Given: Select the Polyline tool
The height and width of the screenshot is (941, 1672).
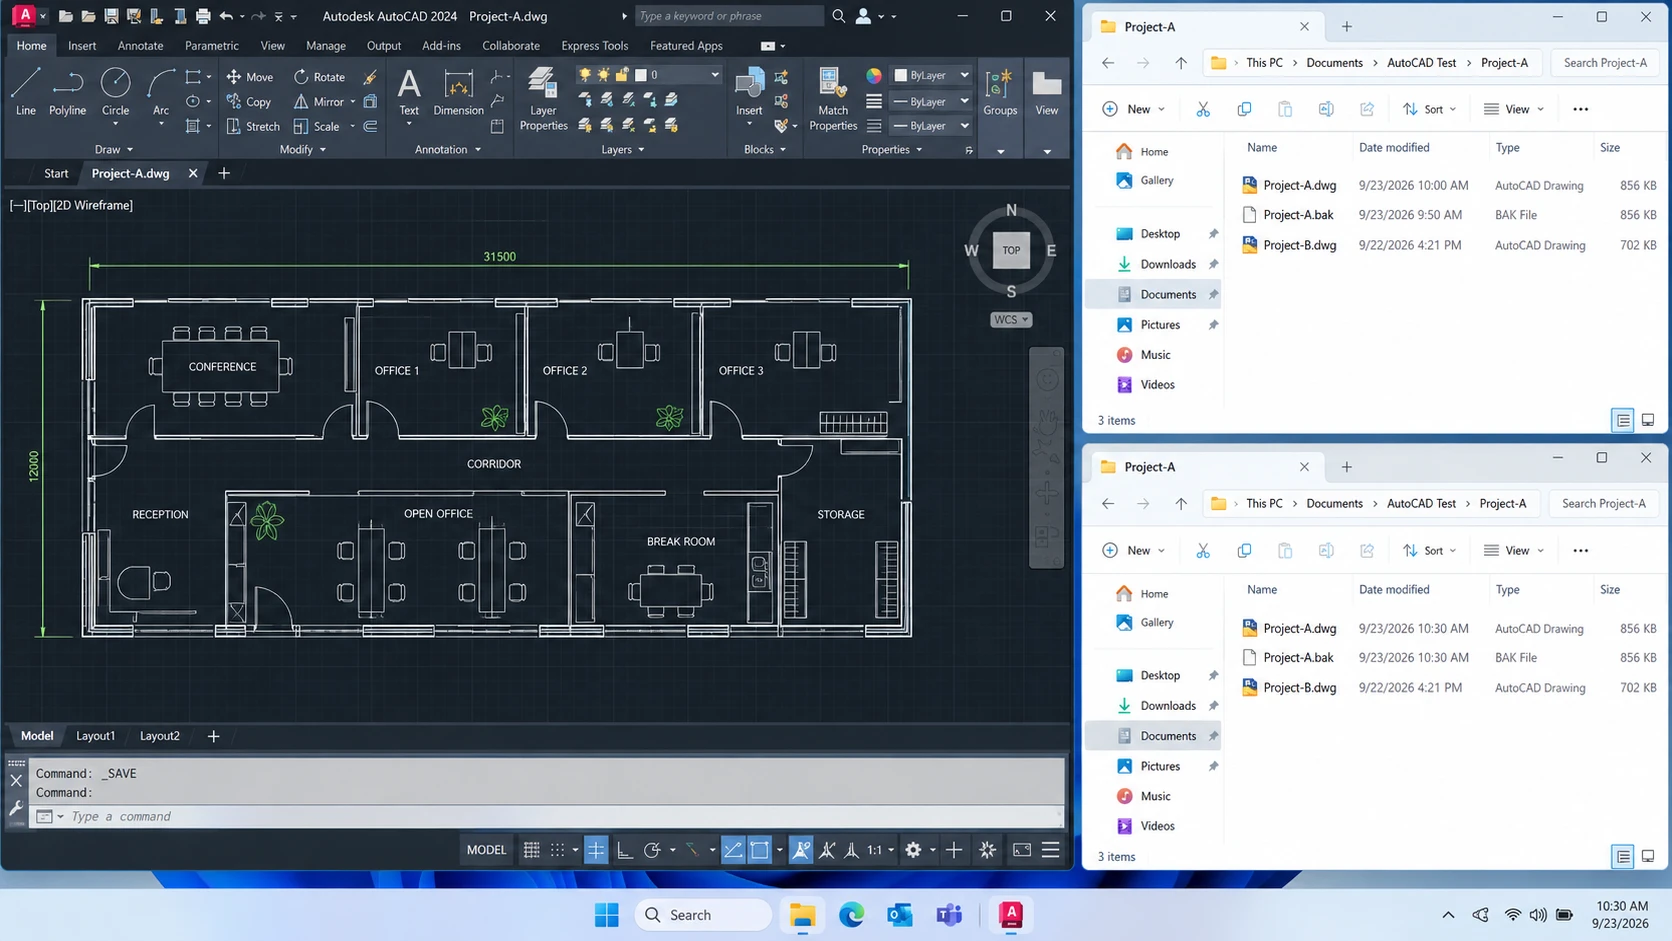Looking at the screenshot, I should (x=67, y=92).
